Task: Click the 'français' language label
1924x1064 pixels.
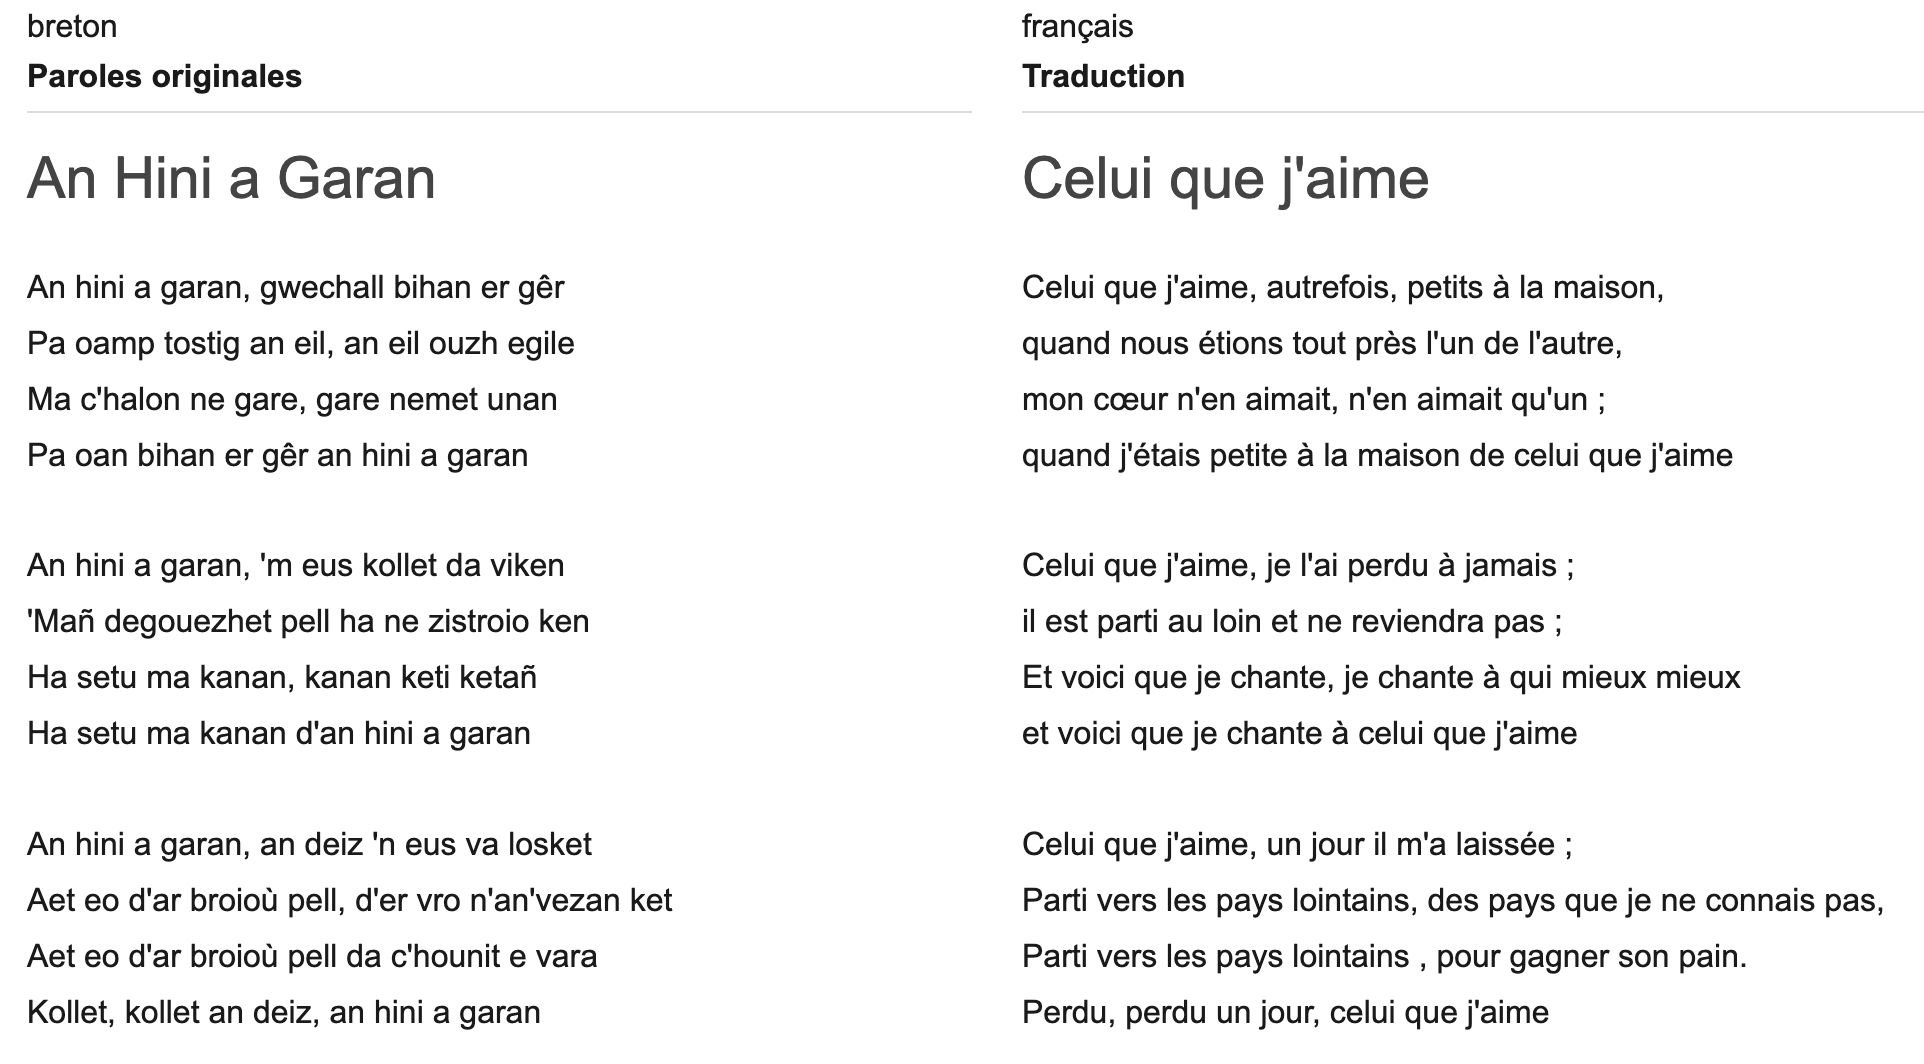Action: [x=1077, y=26]
